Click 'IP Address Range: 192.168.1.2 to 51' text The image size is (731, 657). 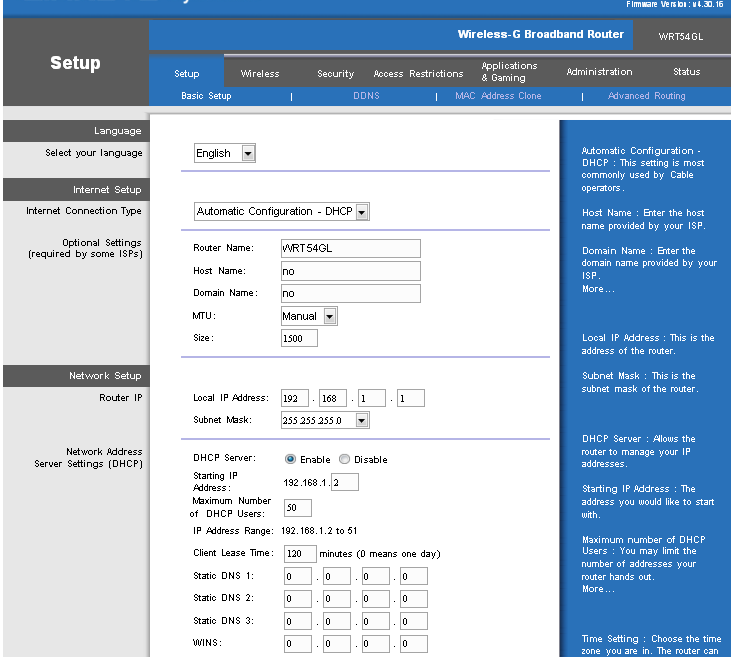275,531
